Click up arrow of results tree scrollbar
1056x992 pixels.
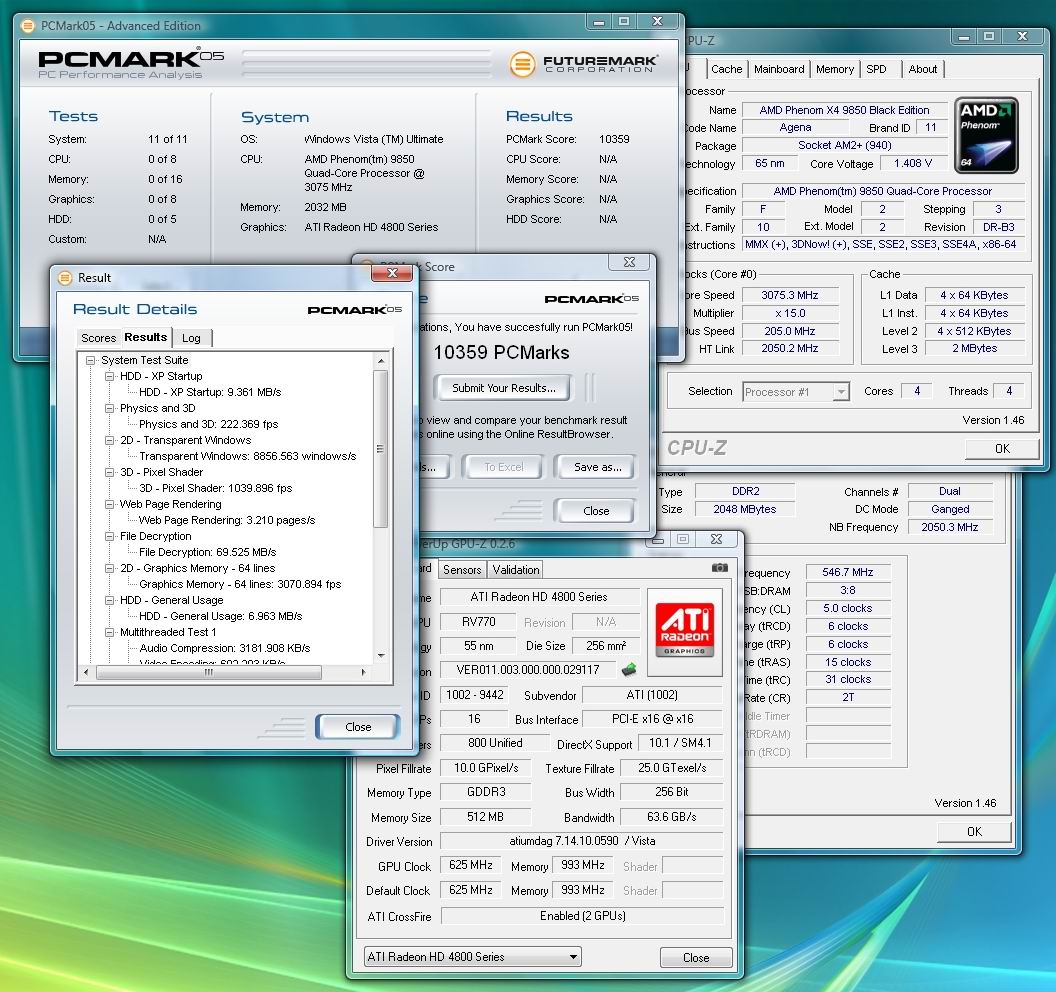tap(381, 361)
